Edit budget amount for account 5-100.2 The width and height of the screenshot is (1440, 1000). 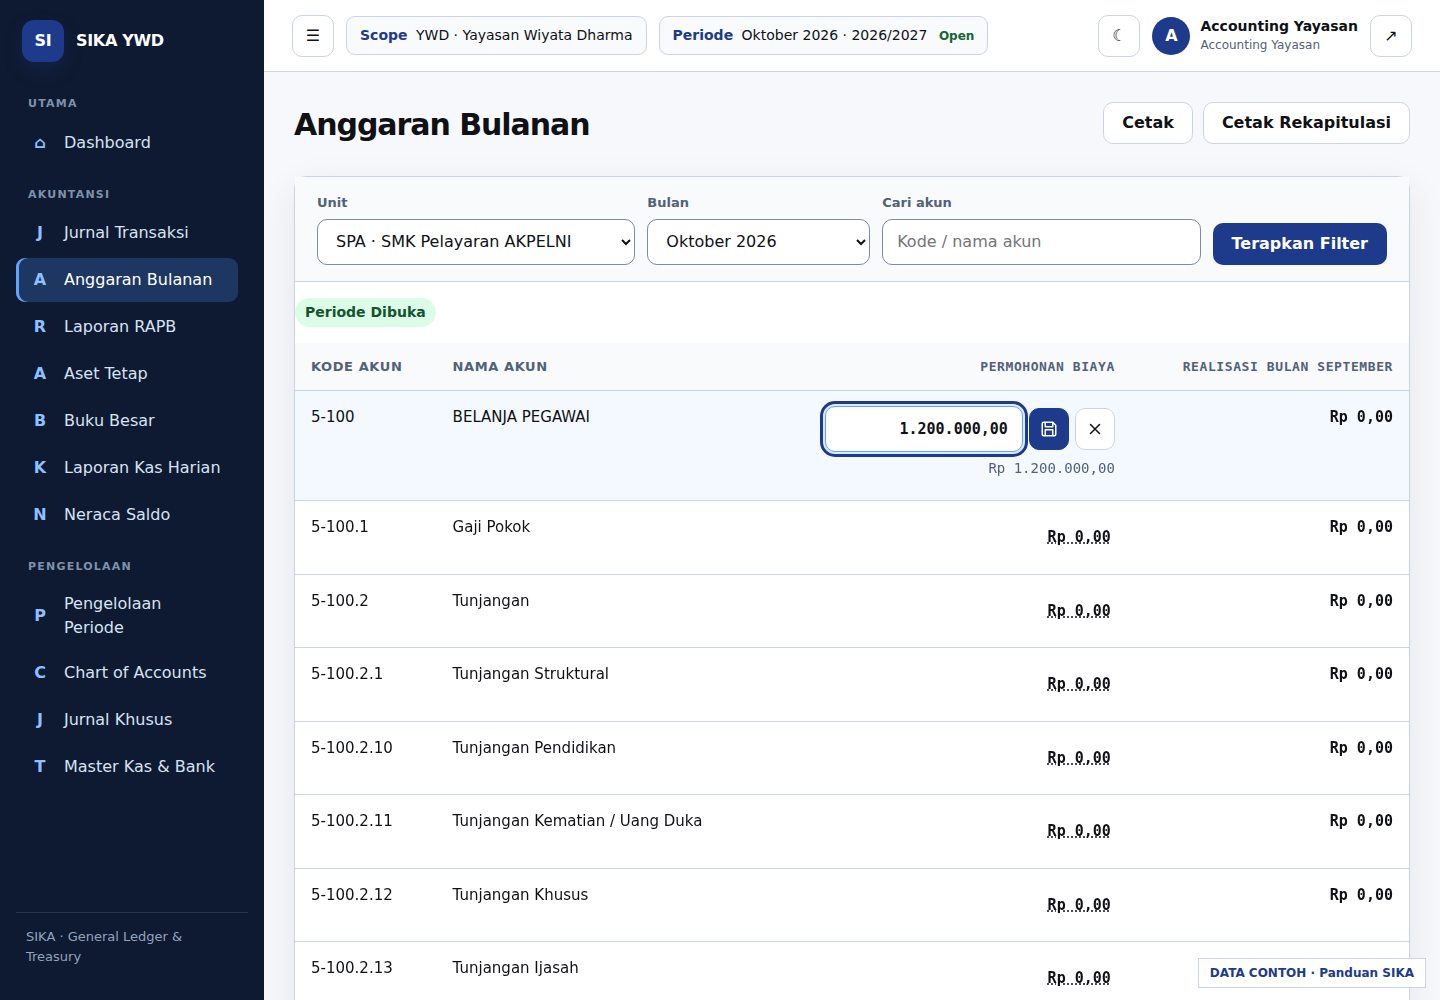(x=1078, y=611)
